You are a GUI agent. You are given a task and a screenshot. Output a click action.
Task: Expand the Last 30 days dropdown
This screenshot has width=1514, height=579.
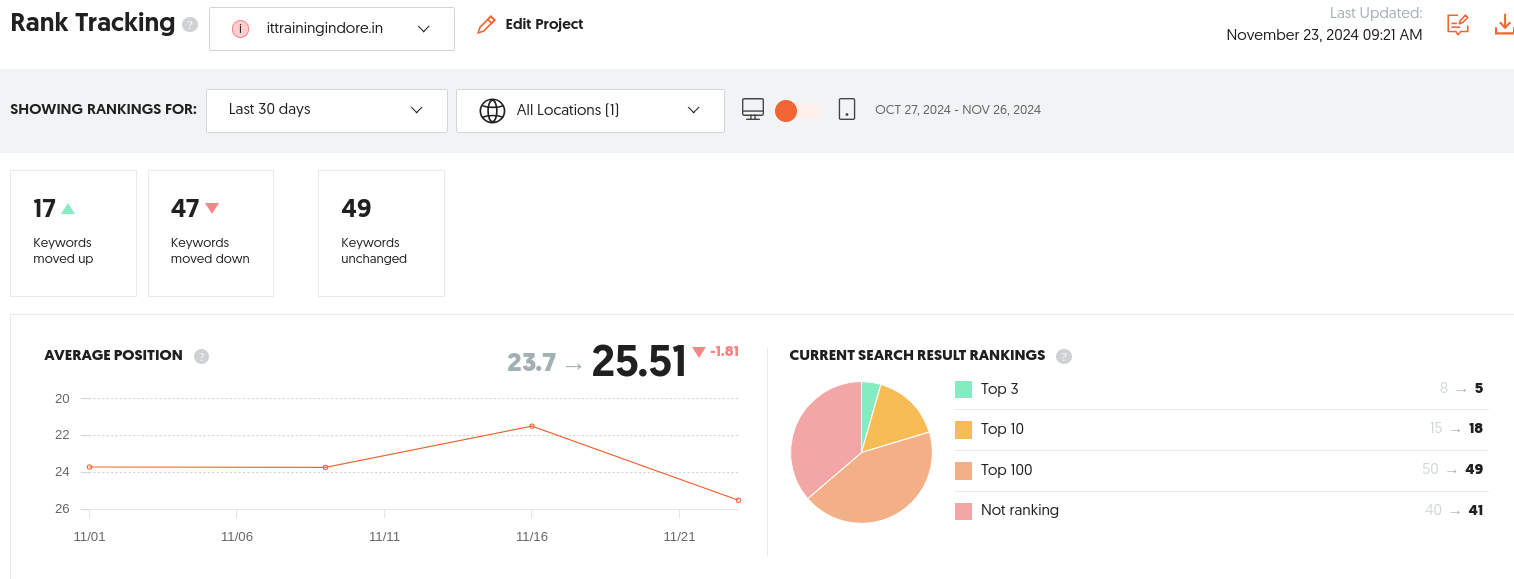pos(327,110)
